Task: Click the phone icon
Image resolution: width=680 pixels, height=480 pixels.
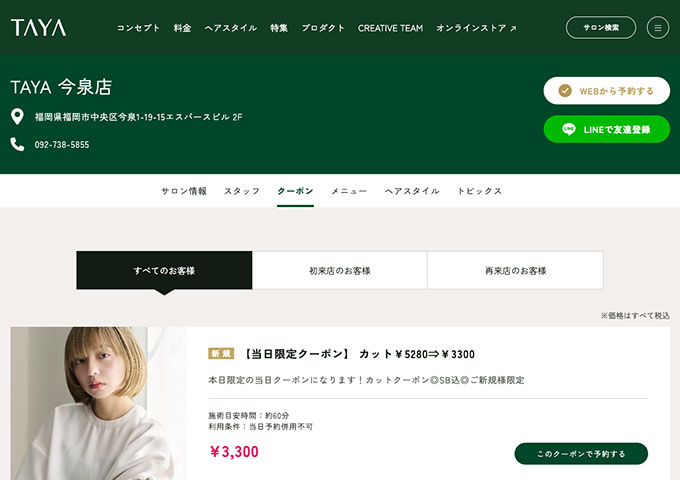Action: click(17, 144)
